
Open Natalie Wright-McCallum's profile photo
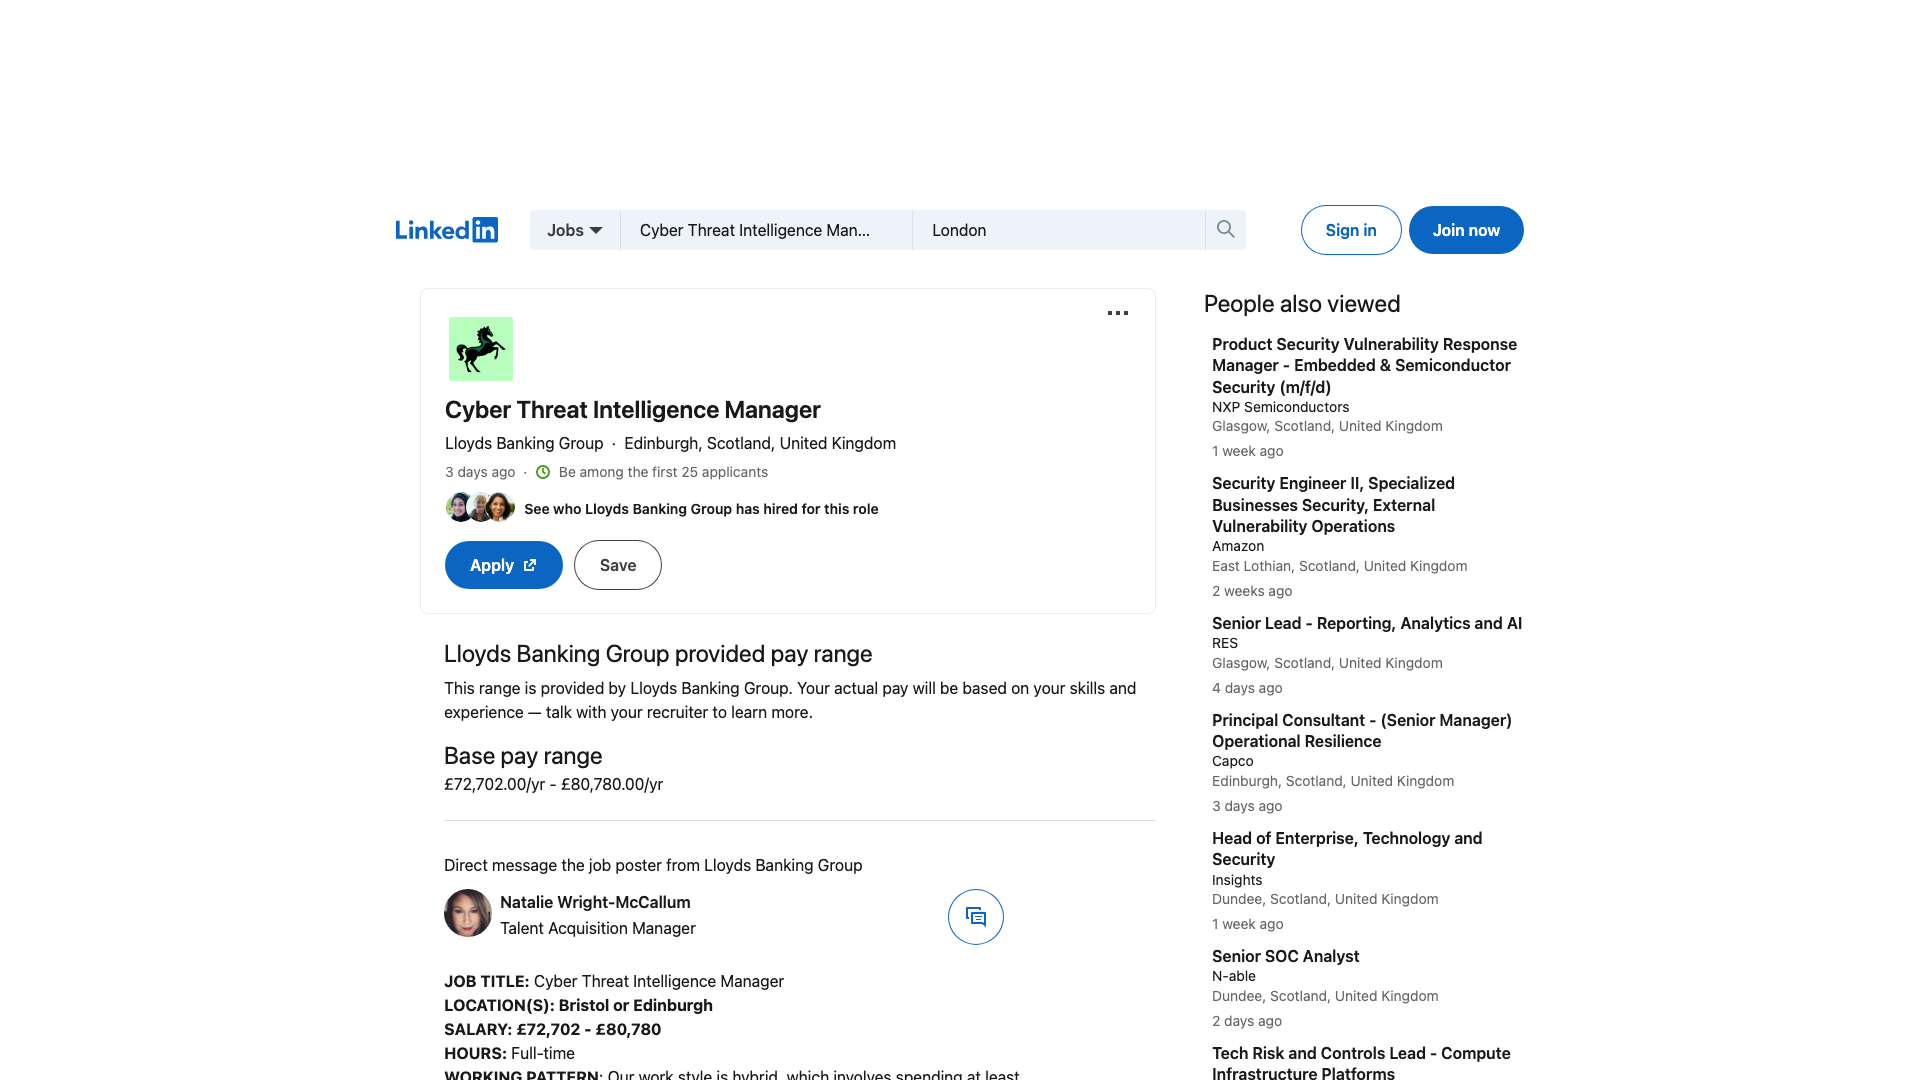468,913
